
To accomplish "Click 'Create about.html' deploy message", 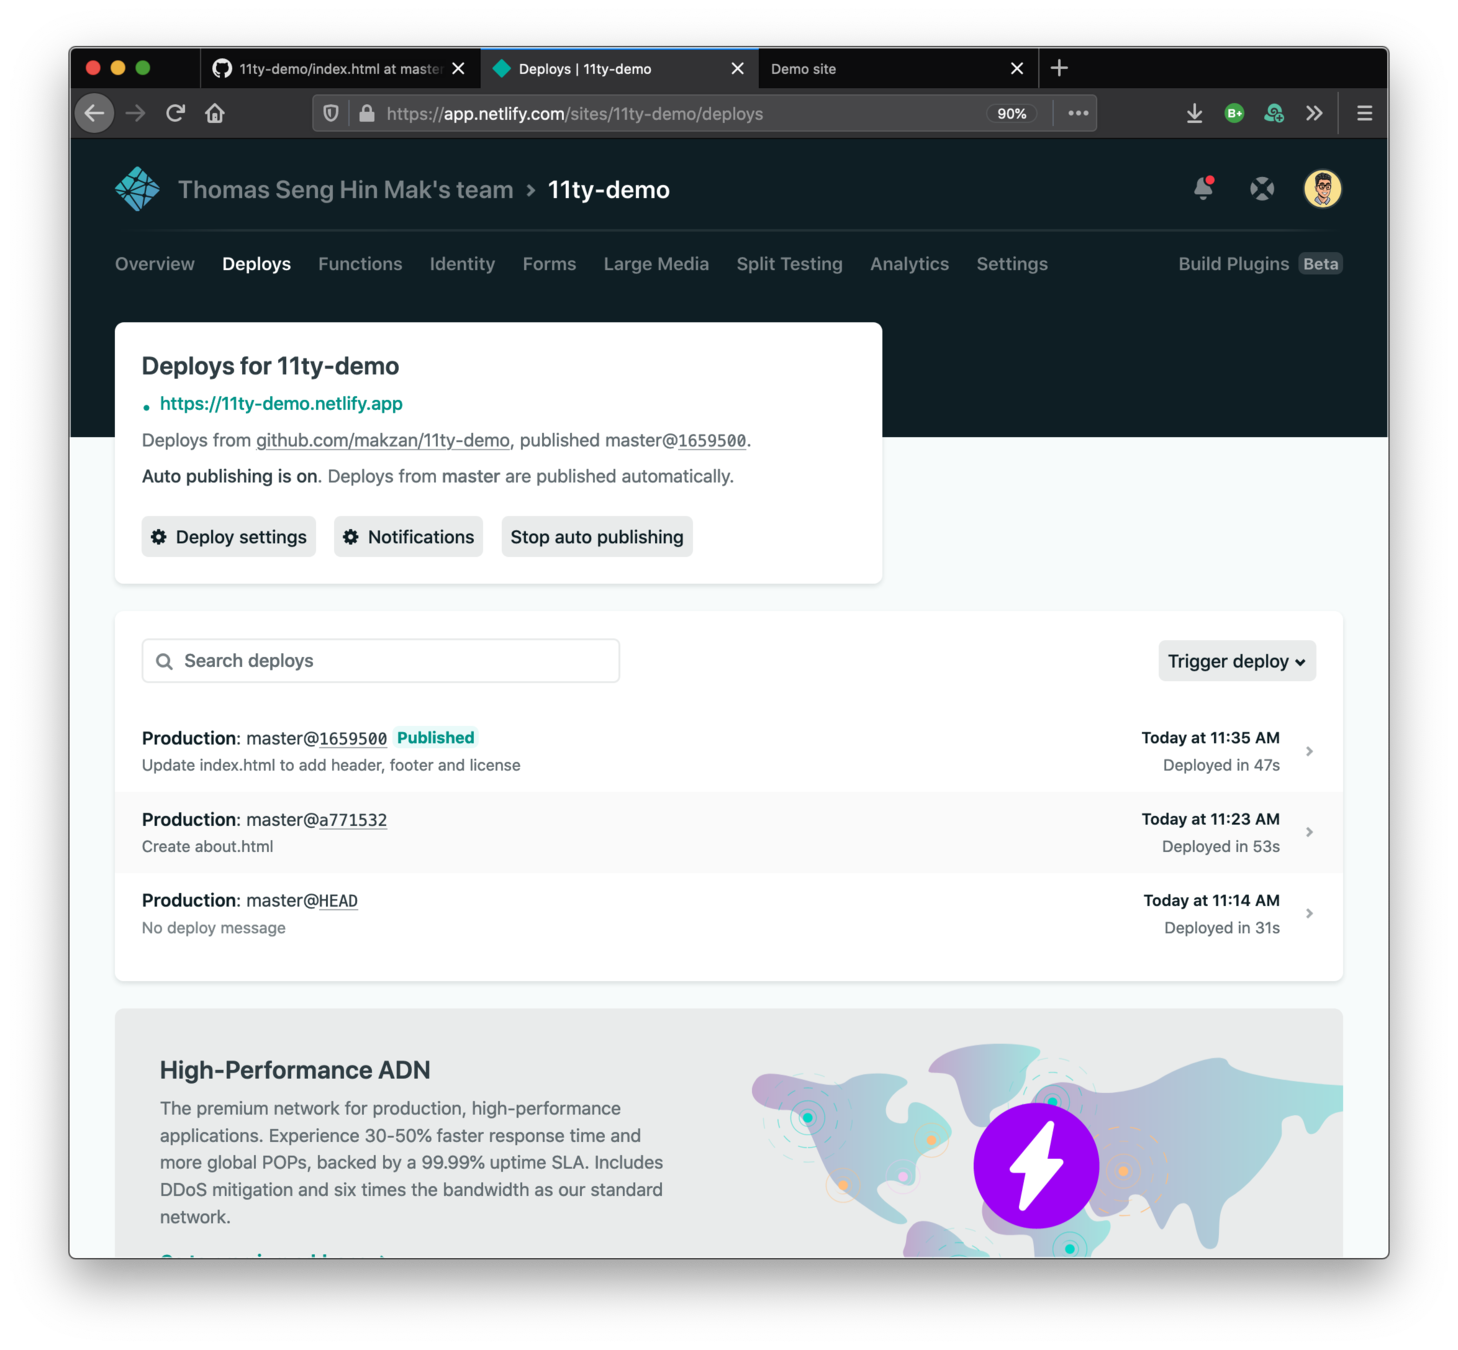I will (x=207, y=847).
